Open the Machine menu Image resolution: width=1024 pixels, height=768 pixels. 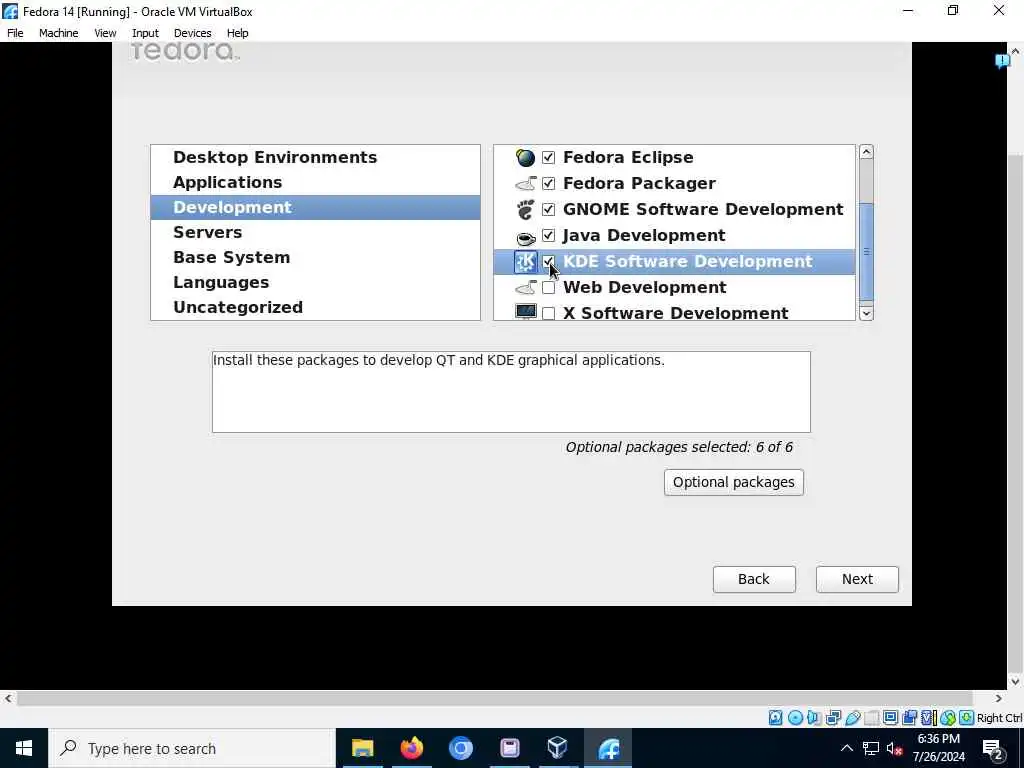pyautogui.click(x=59, y=33)
